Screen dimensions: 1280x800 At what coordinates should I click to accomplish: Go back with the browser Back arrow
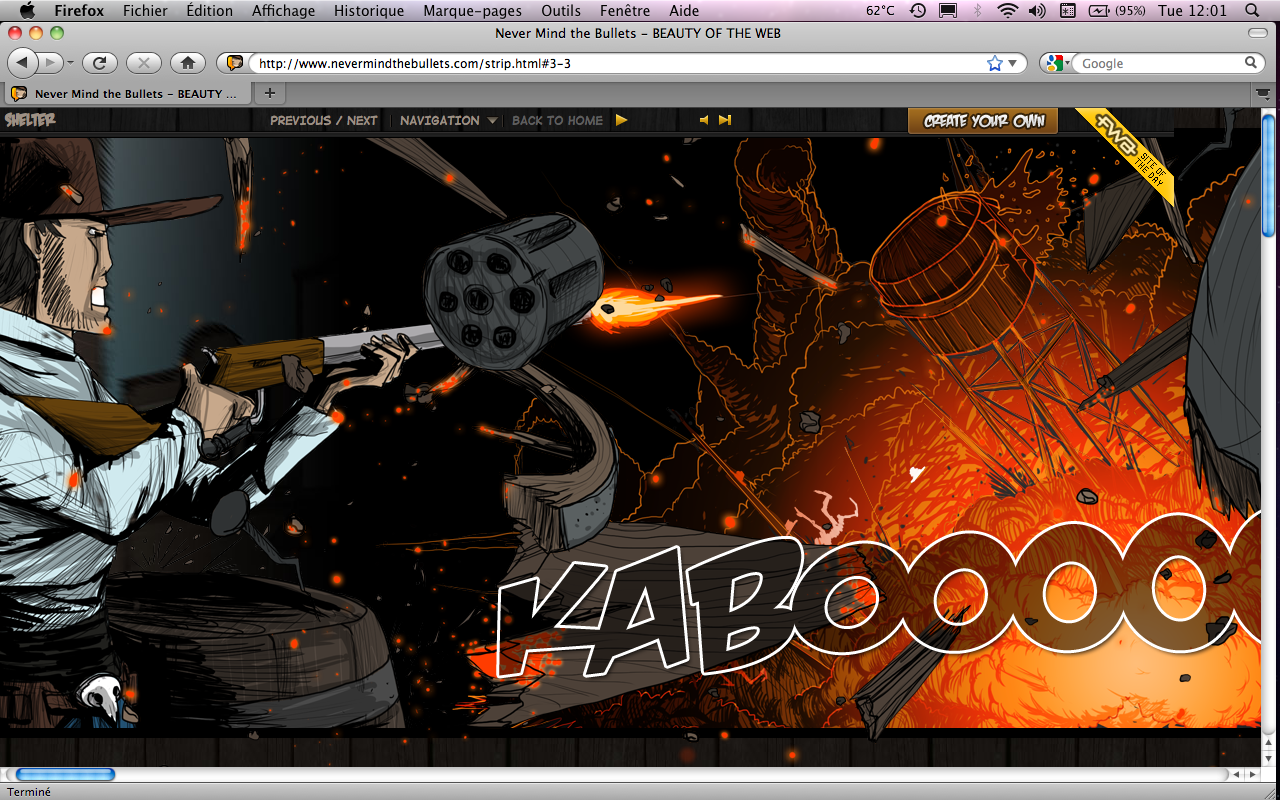tap(23, 62)
